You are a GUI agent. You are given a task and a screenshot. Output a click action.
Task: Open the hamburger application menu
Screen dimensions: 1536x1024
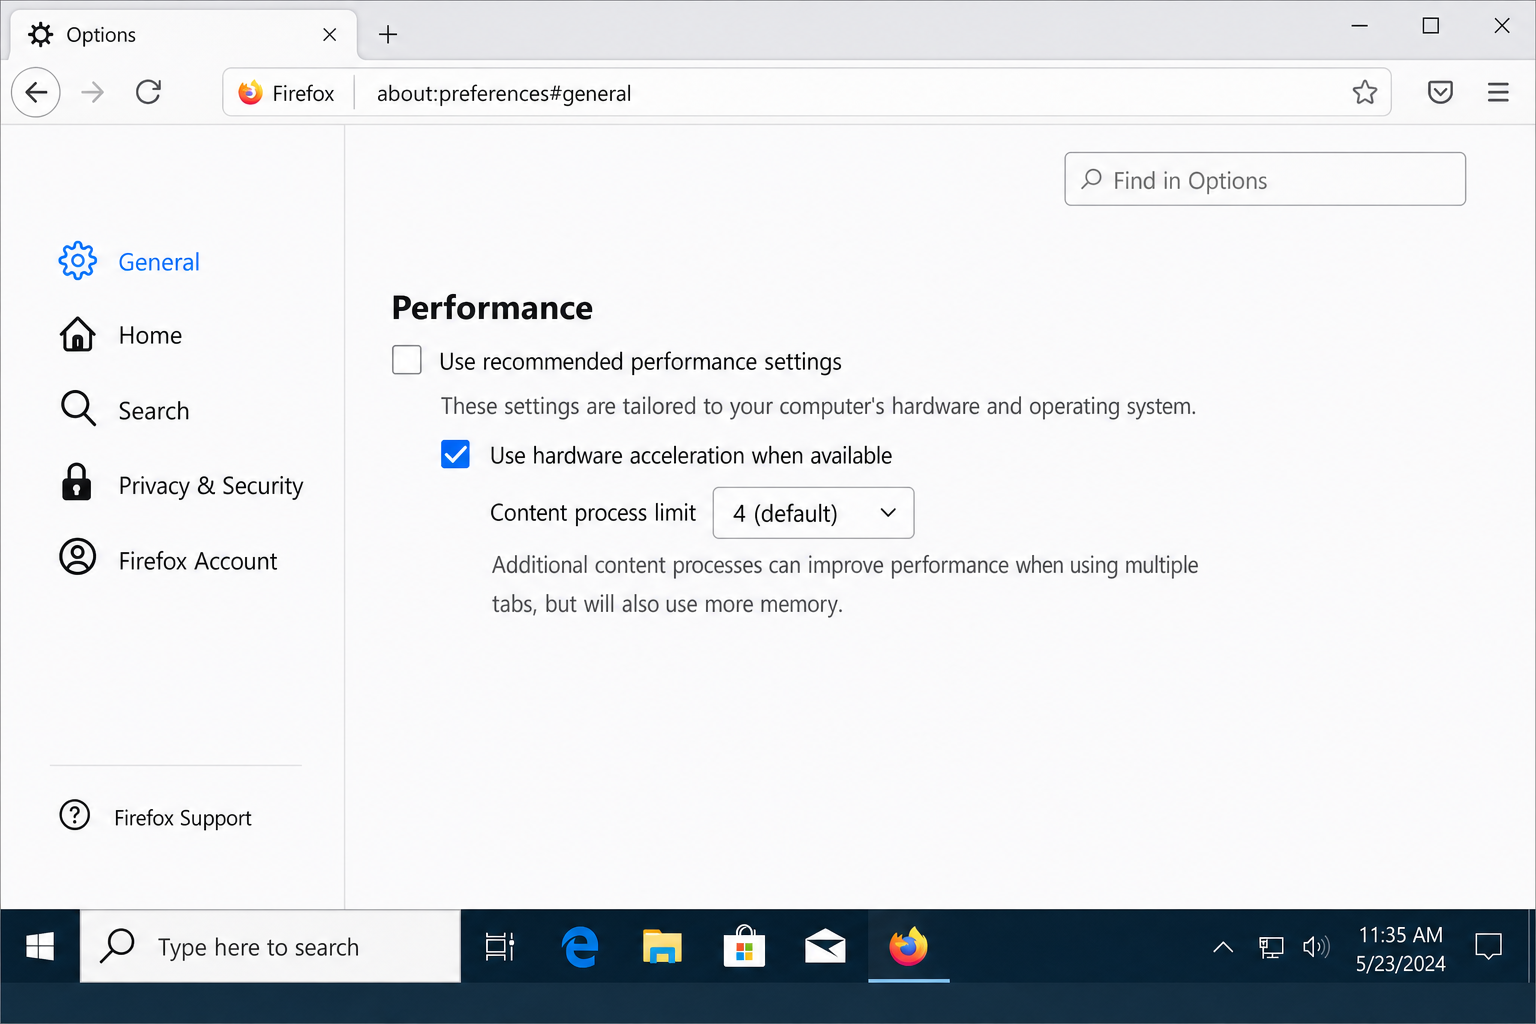pyautogui.click(x=1498, y=93)
